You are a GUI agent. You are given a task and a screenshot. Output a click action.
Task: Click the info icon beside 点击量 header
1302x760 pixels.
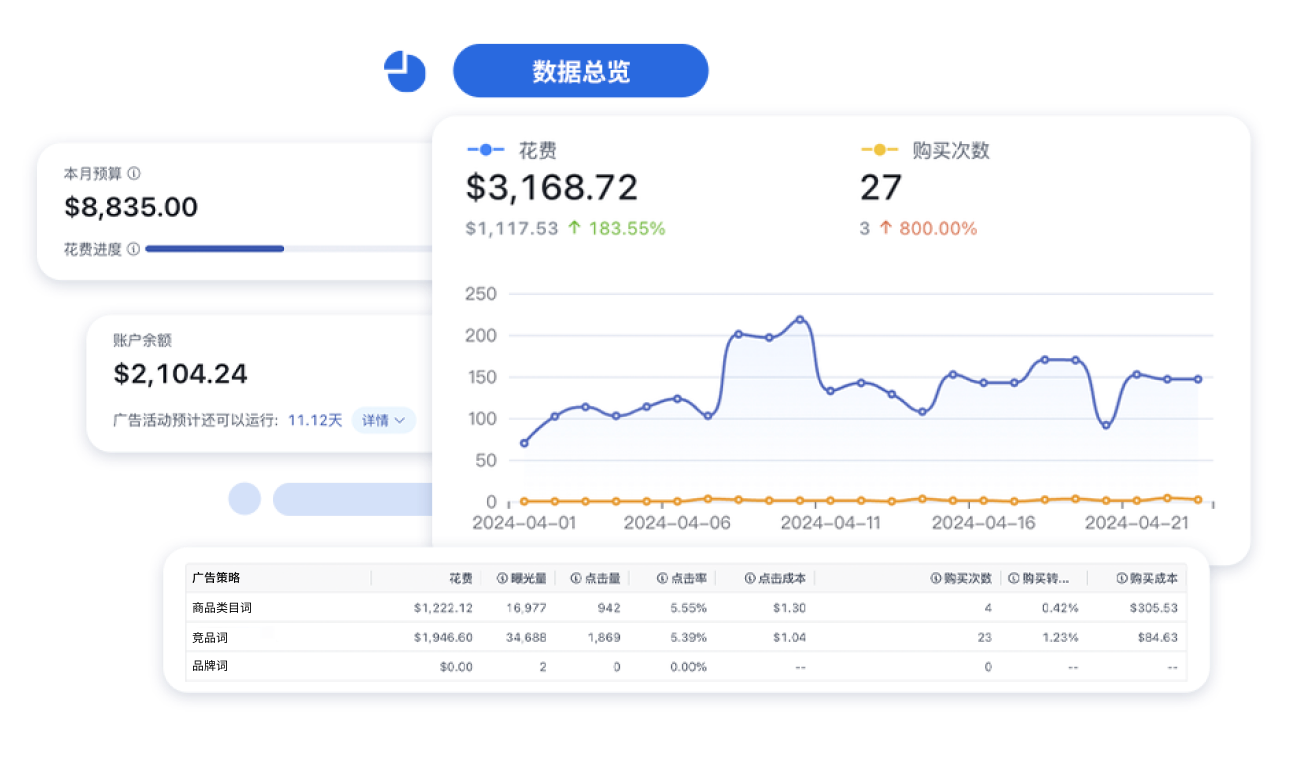coord(576,578)
